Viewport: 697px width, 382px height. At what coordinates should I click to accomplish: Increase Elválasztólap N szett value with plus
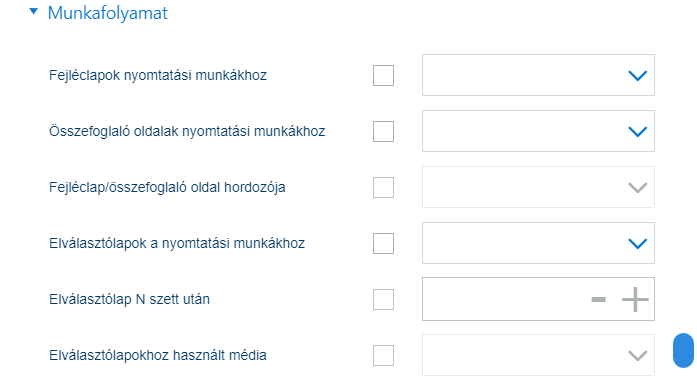click(x=635, y=299)
